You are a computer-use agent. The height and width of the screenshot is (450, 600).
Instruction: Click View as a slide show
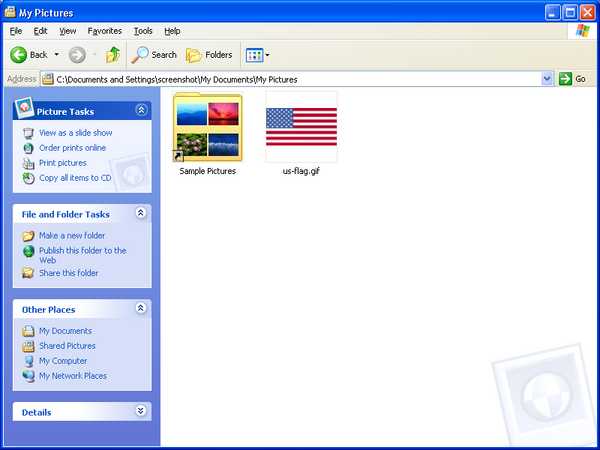pos(76,133)
